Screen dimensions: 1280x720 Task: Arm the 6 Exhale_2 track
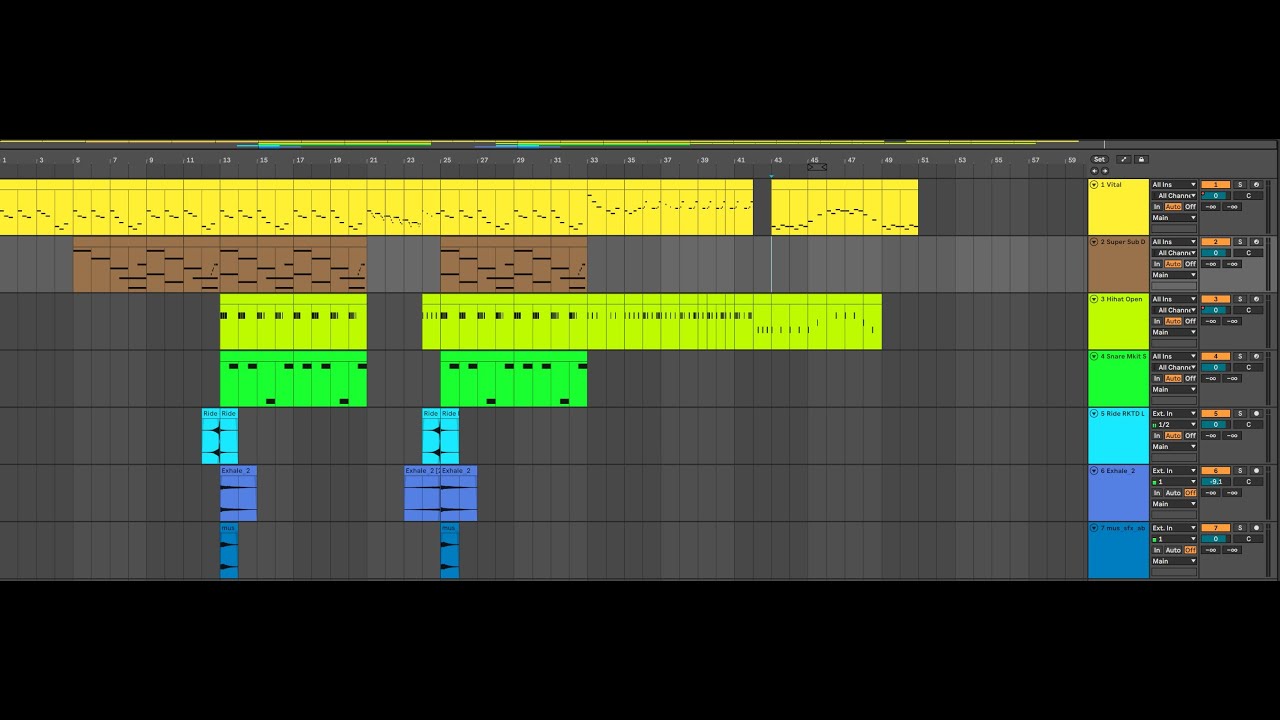pos(1256,470)
